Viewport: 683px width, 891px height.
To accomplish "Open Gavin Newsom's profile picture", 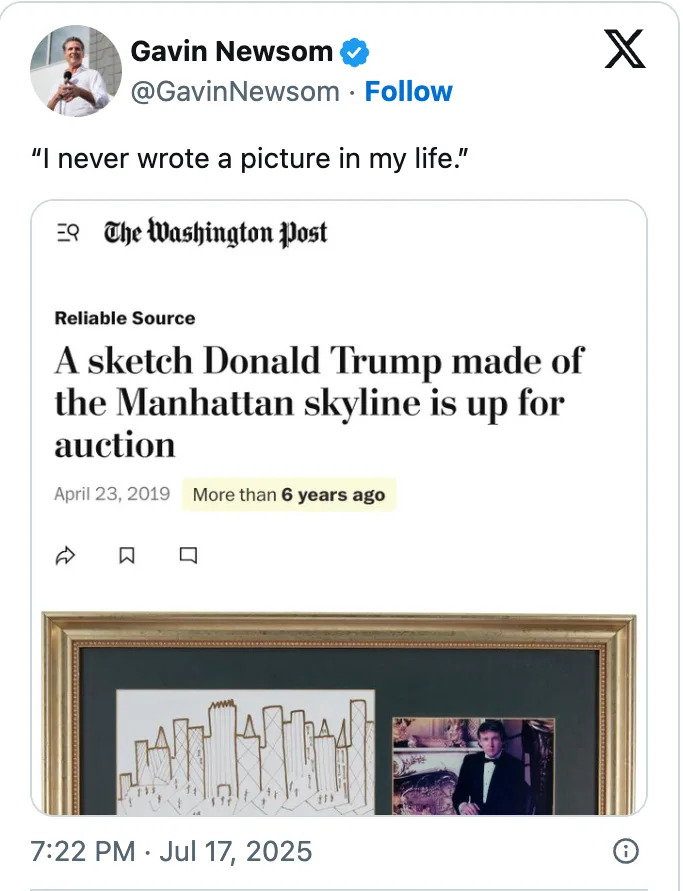I will coord(76,70).
